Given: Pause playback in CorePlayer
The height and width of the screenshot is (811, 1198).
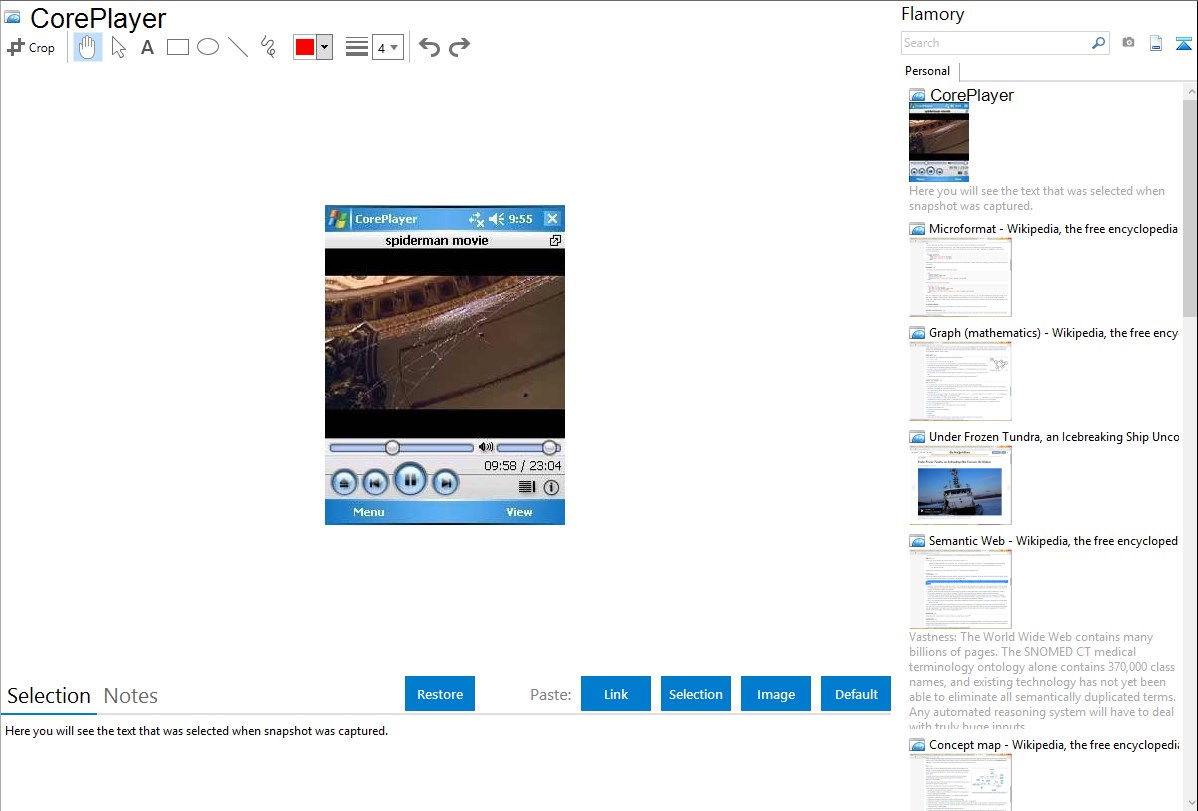Looking at the screenshot, I should tap(410, 481).
